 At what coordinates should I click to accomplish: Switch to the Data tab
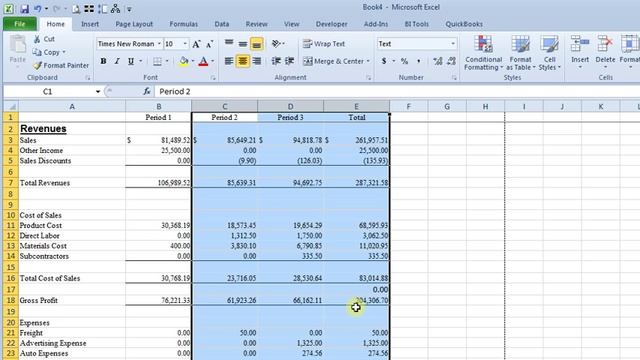pos(222,24)
